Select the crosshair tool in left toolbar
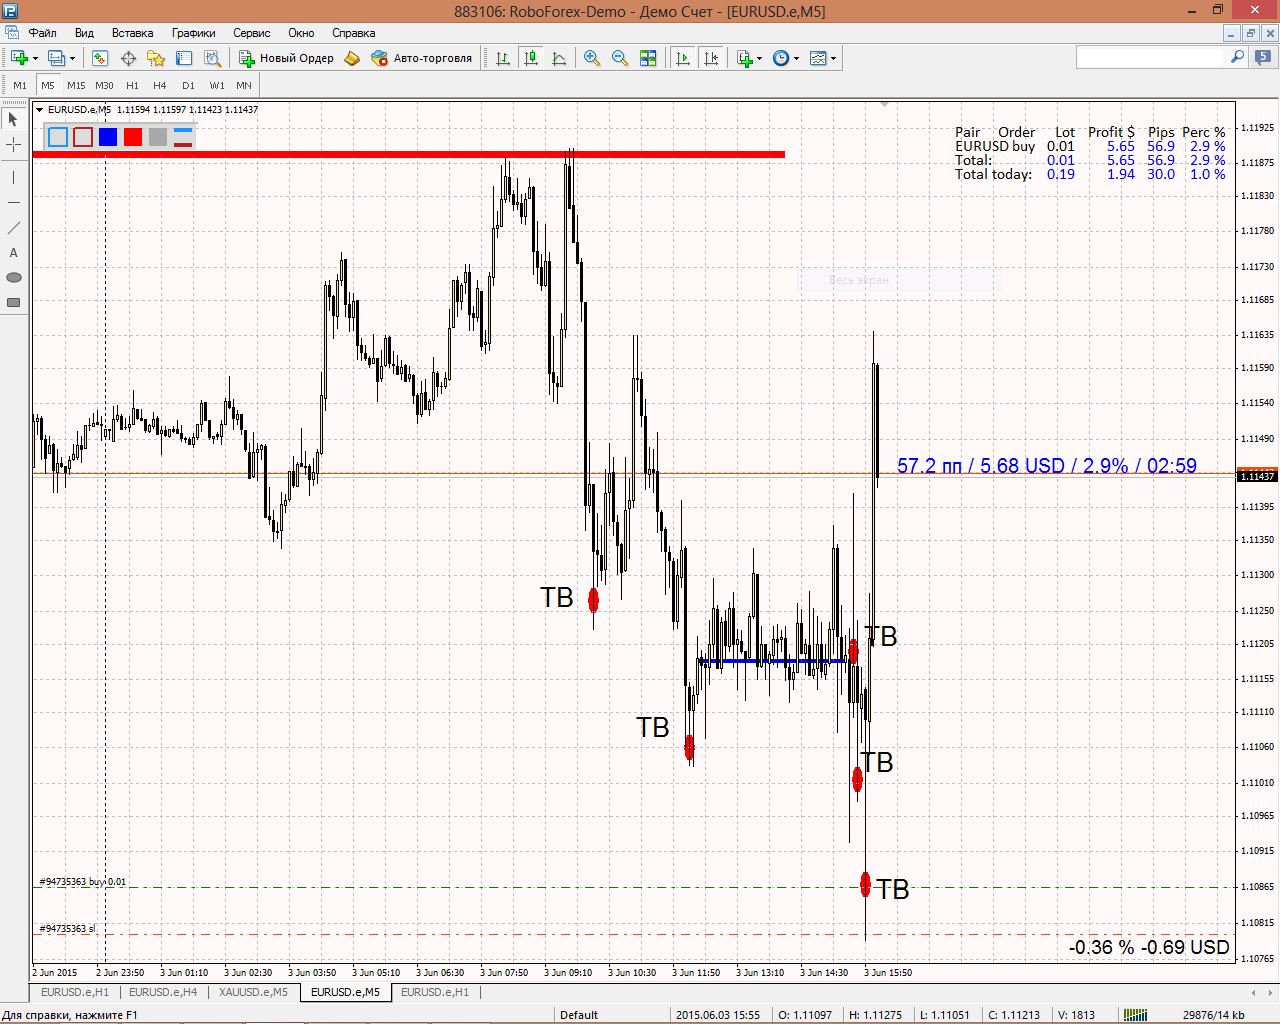Screen dimensions: 1280x1024 click(x=13, y=145)
